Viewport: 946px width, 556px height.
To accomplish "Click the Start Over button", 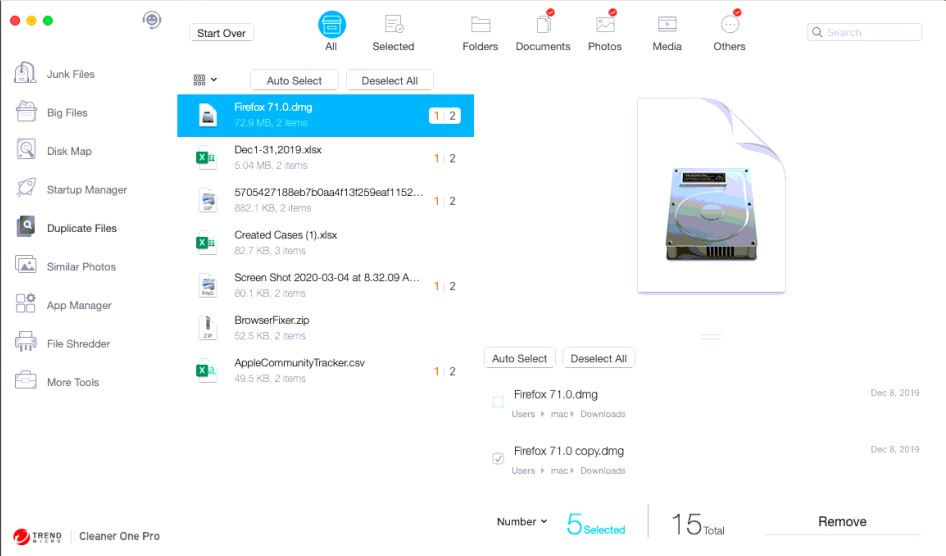I will (x=221, y=33).
